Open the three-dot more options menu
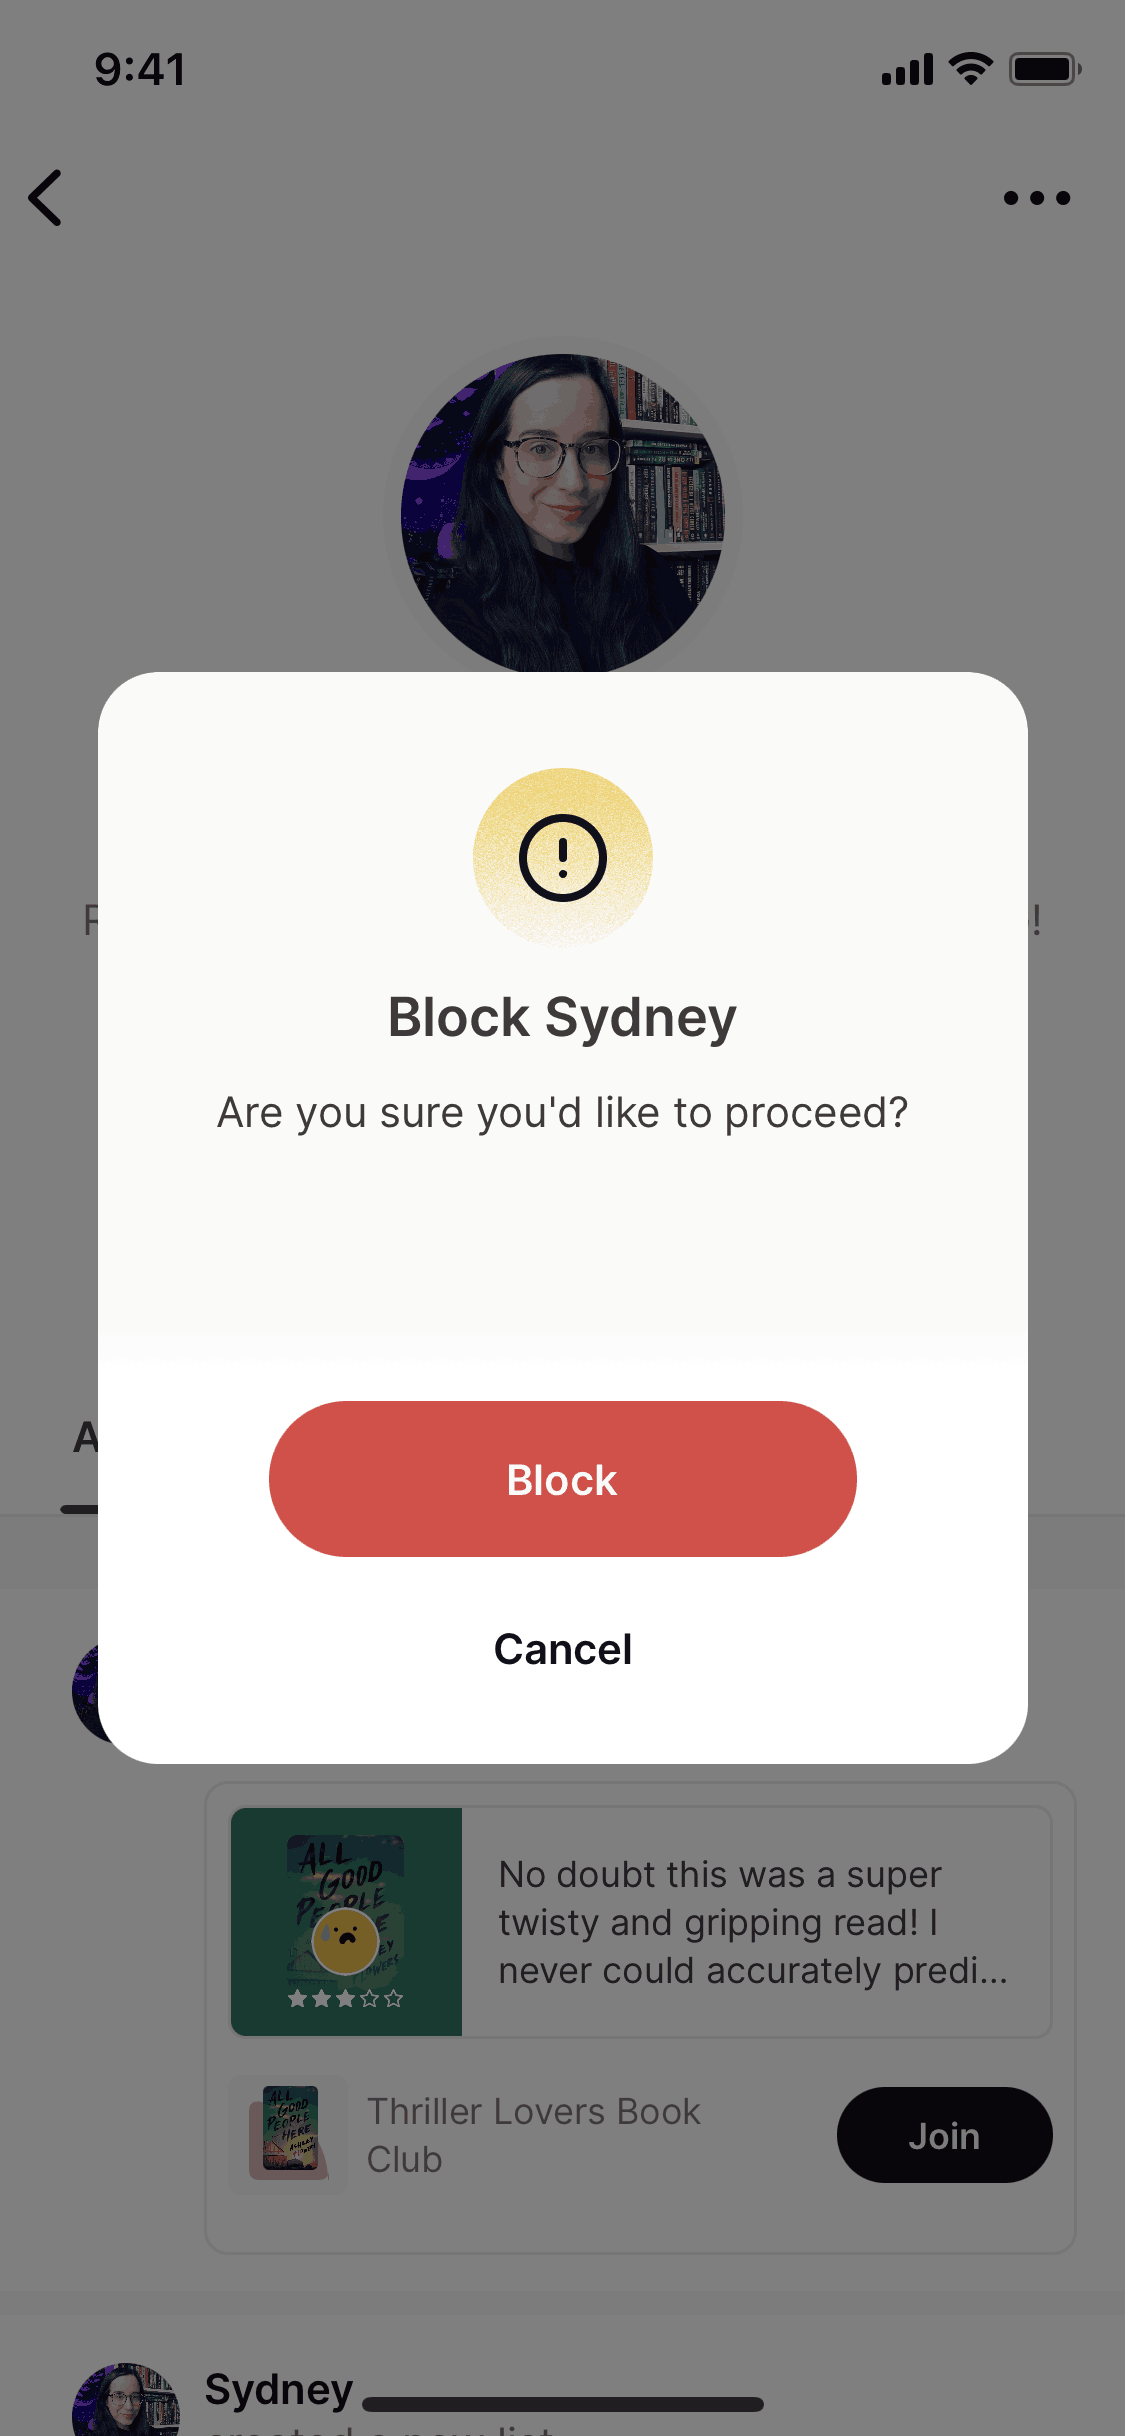The height and width of the screenshot is (2436, 1125). click(x=1036, y=198)
